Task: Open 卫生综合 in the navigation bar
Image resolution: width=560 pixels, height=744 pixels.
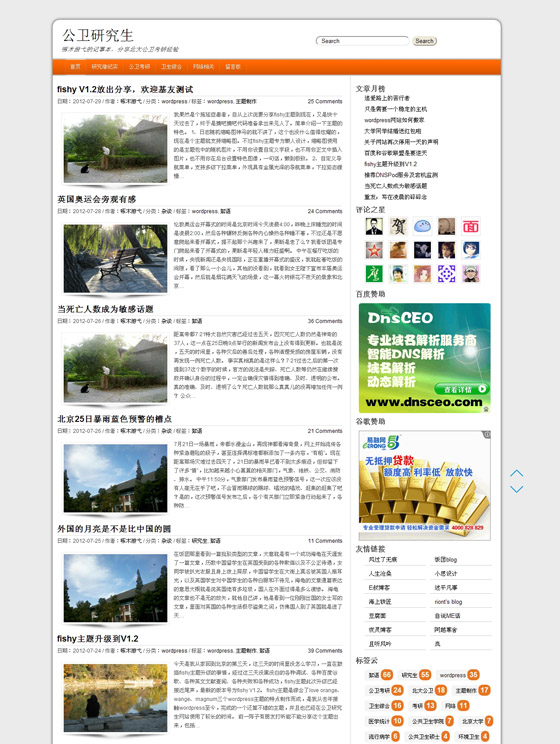Action: coord(171,67)
